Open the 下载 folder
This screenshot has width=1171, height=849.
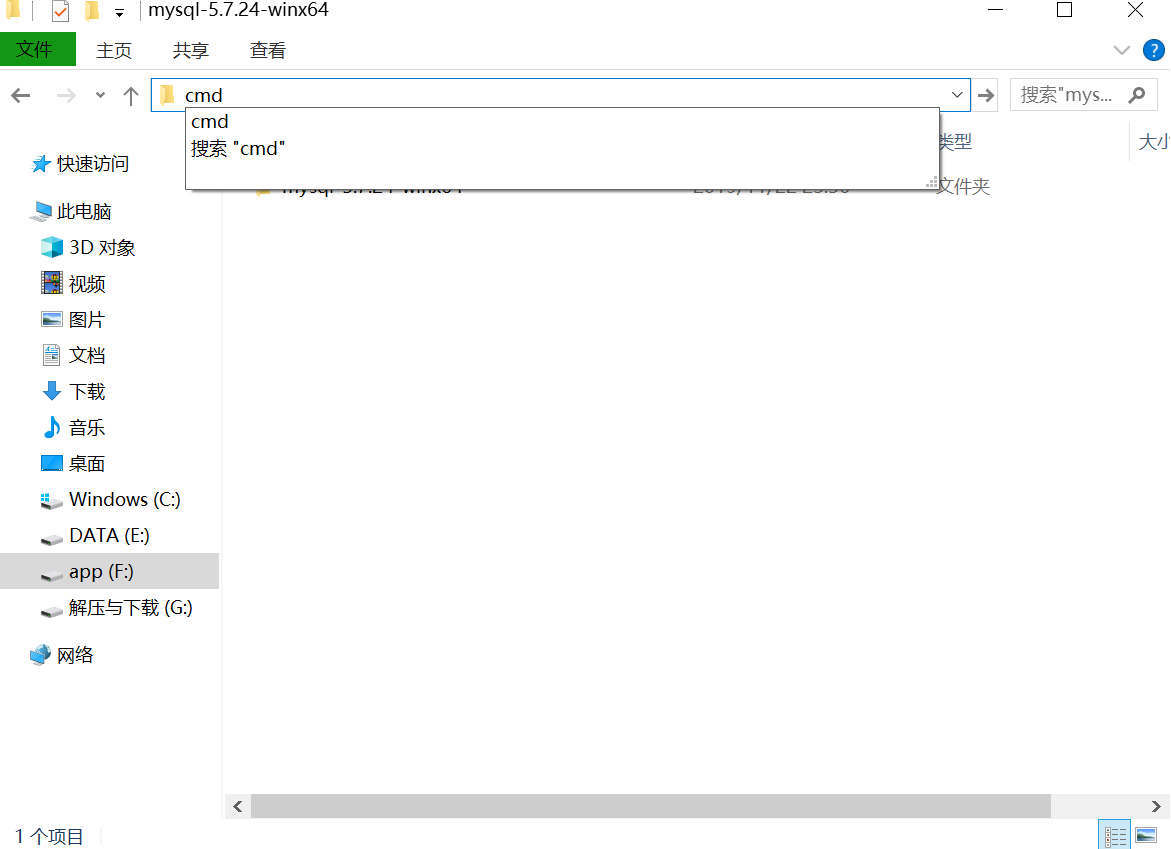87,391
